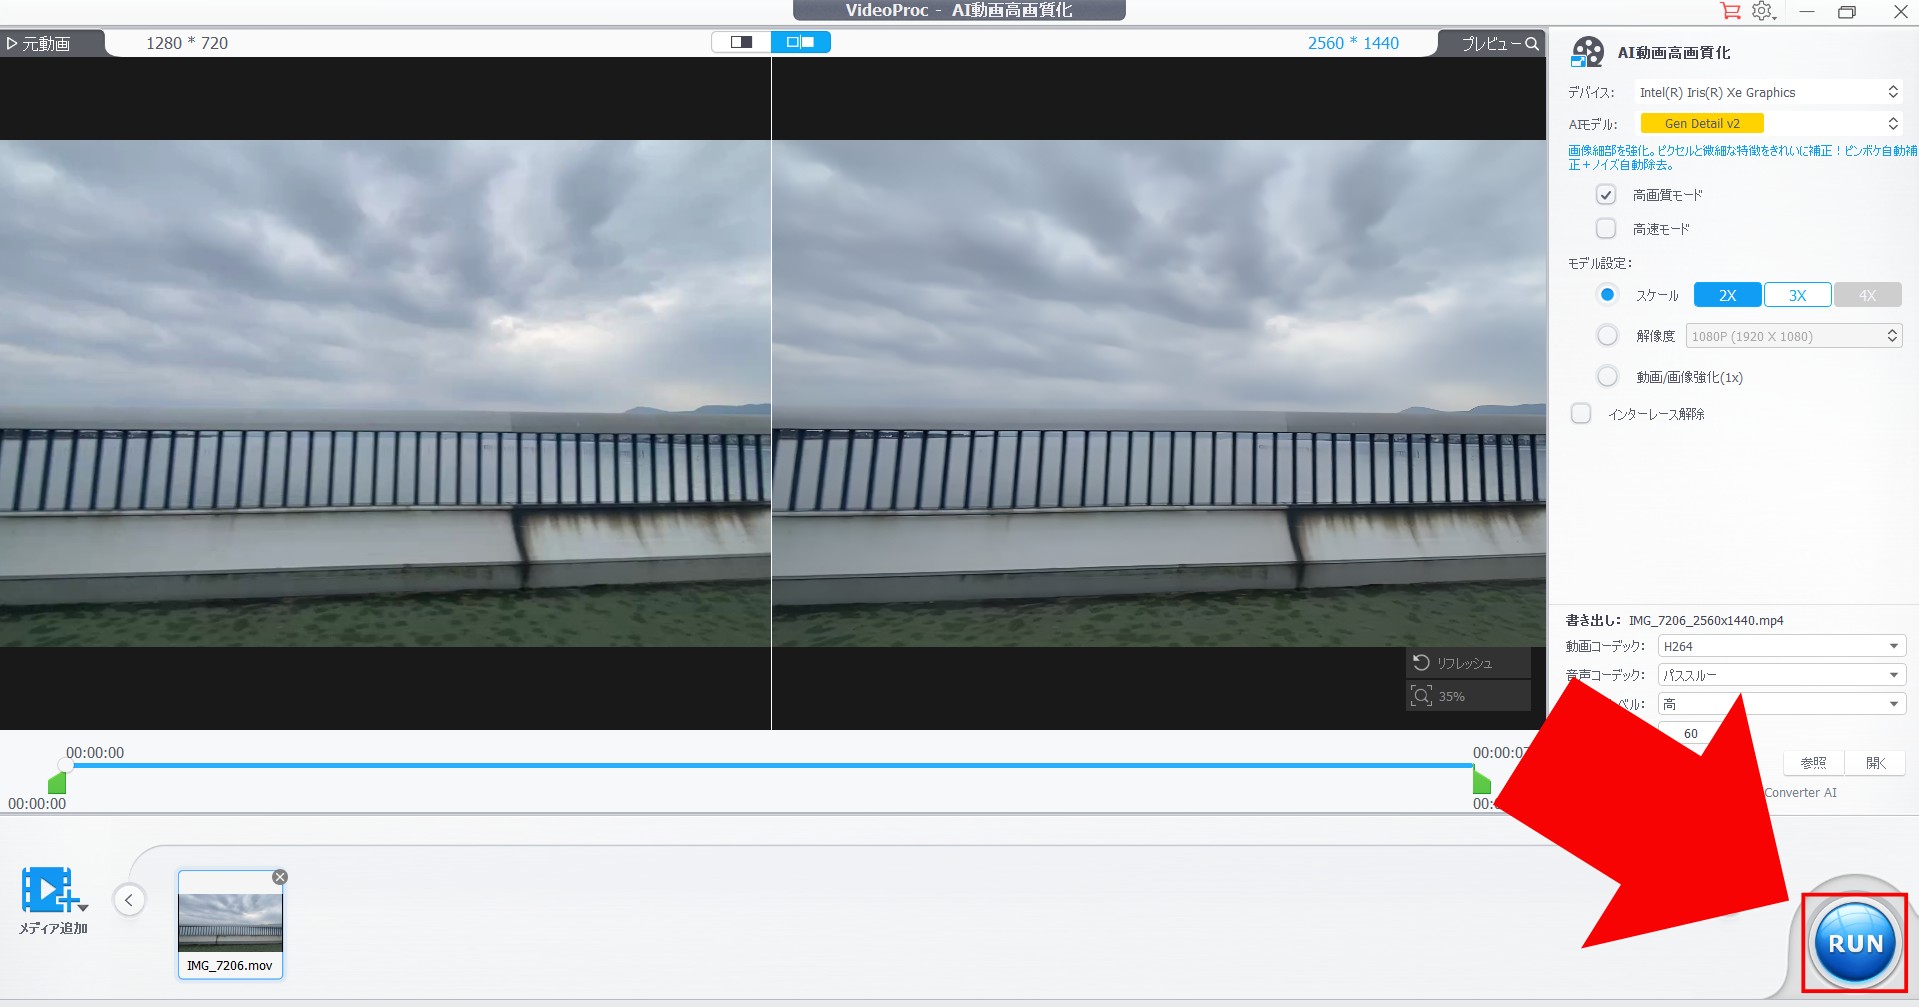The width and height of the screenshot is (1919, 1007).
Task: Open the H264 video codec dropdown
Action: point(1781,647)
